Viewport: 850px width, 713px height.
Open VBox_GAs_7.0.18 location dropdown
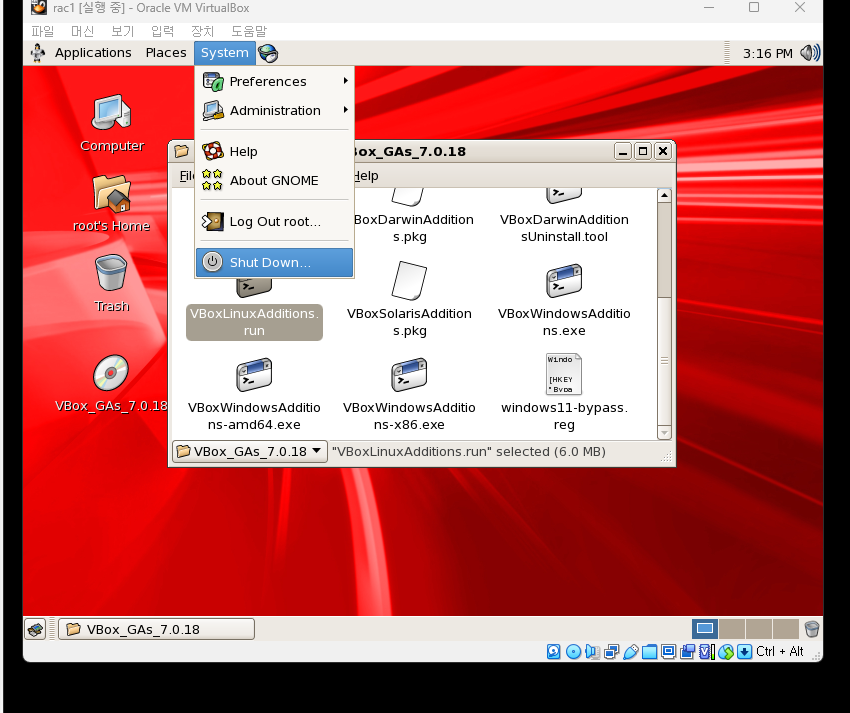[250, 451]
